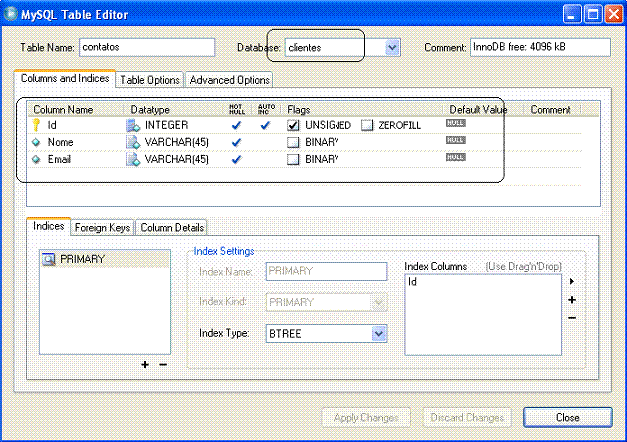Open the Database dropdown list
The width and height of the screenshot is (627, 442).
392,48
